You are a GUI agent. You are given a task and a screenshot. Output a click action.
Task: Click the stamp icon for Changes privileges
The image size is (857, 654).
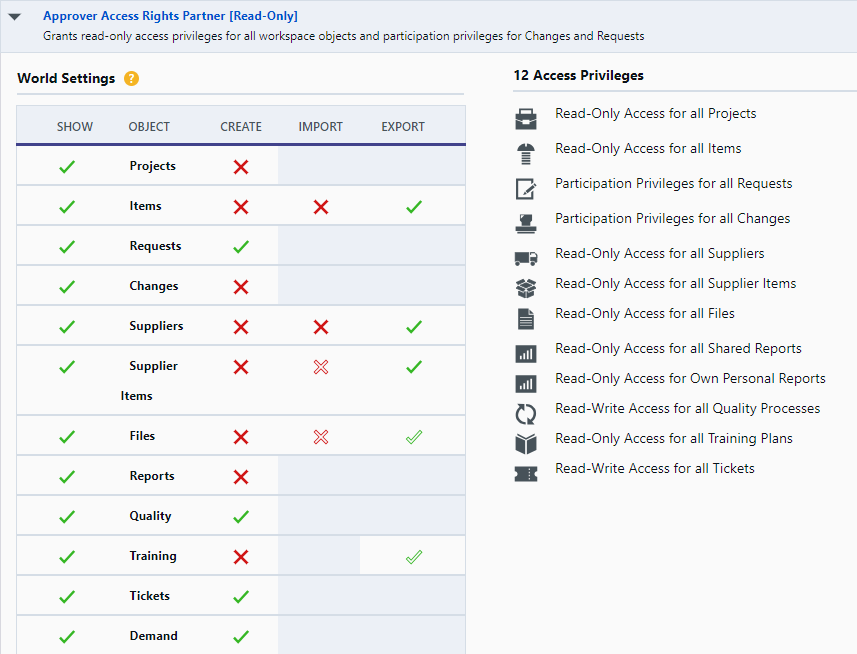click(526, 223)
